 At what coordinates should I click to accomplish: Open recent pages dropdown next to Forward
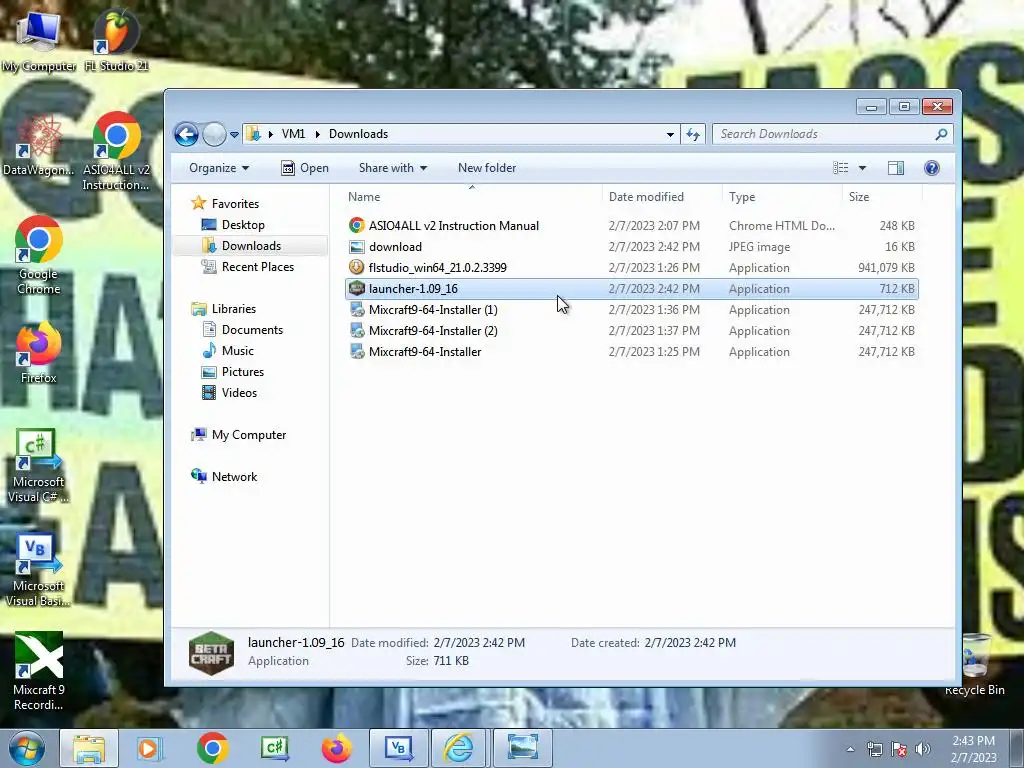(x=234, y=135)
